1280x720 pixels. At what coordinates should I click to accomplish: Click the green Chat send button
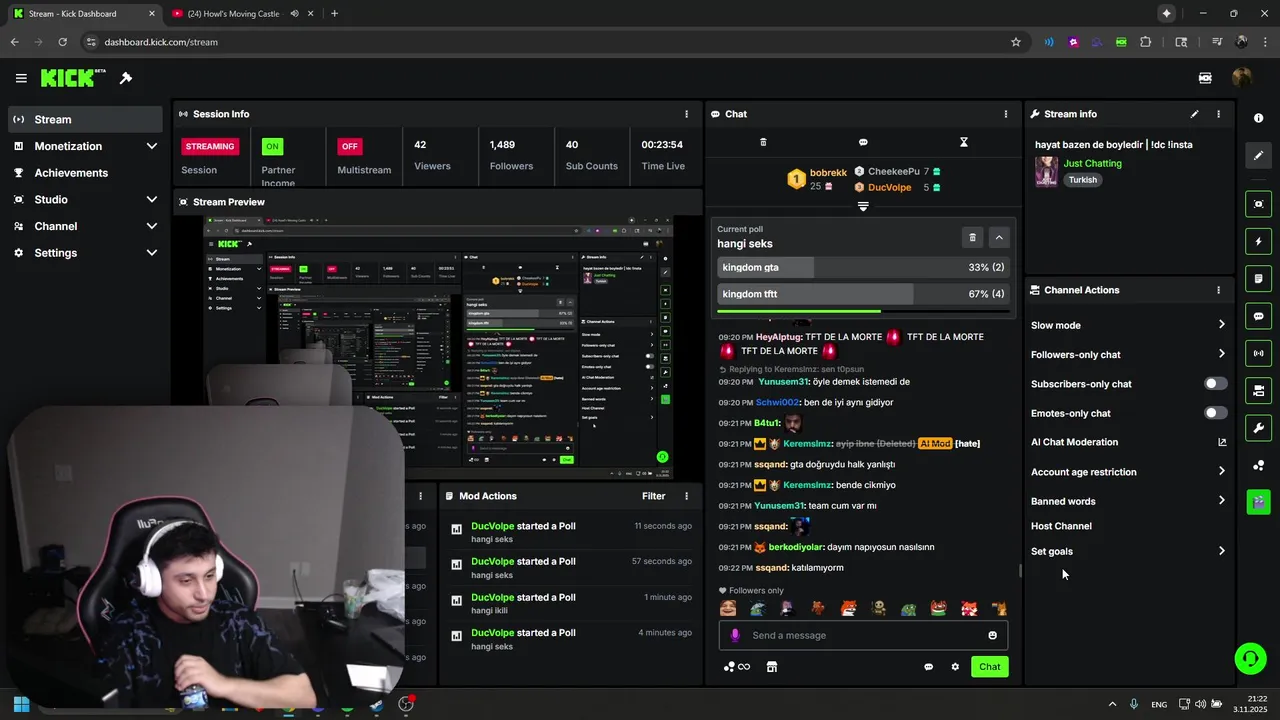pyautogui.click(x=989, y=667)
